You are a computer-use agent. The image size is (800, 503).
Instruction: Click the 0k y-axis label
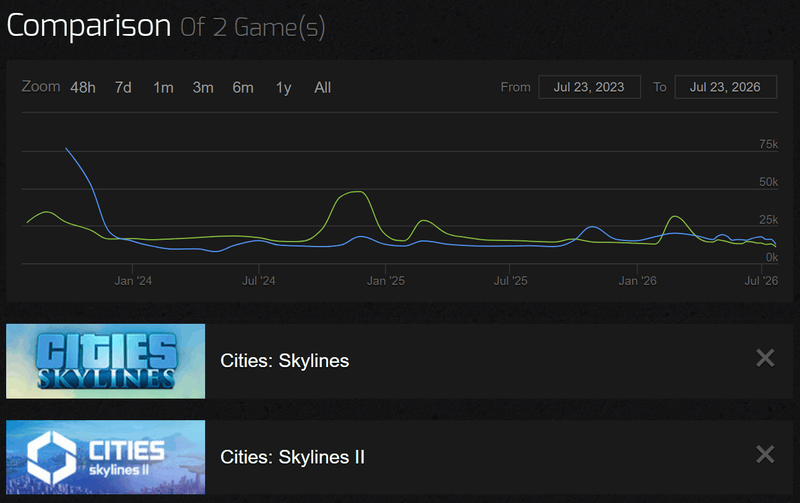[x=772, y=258]
